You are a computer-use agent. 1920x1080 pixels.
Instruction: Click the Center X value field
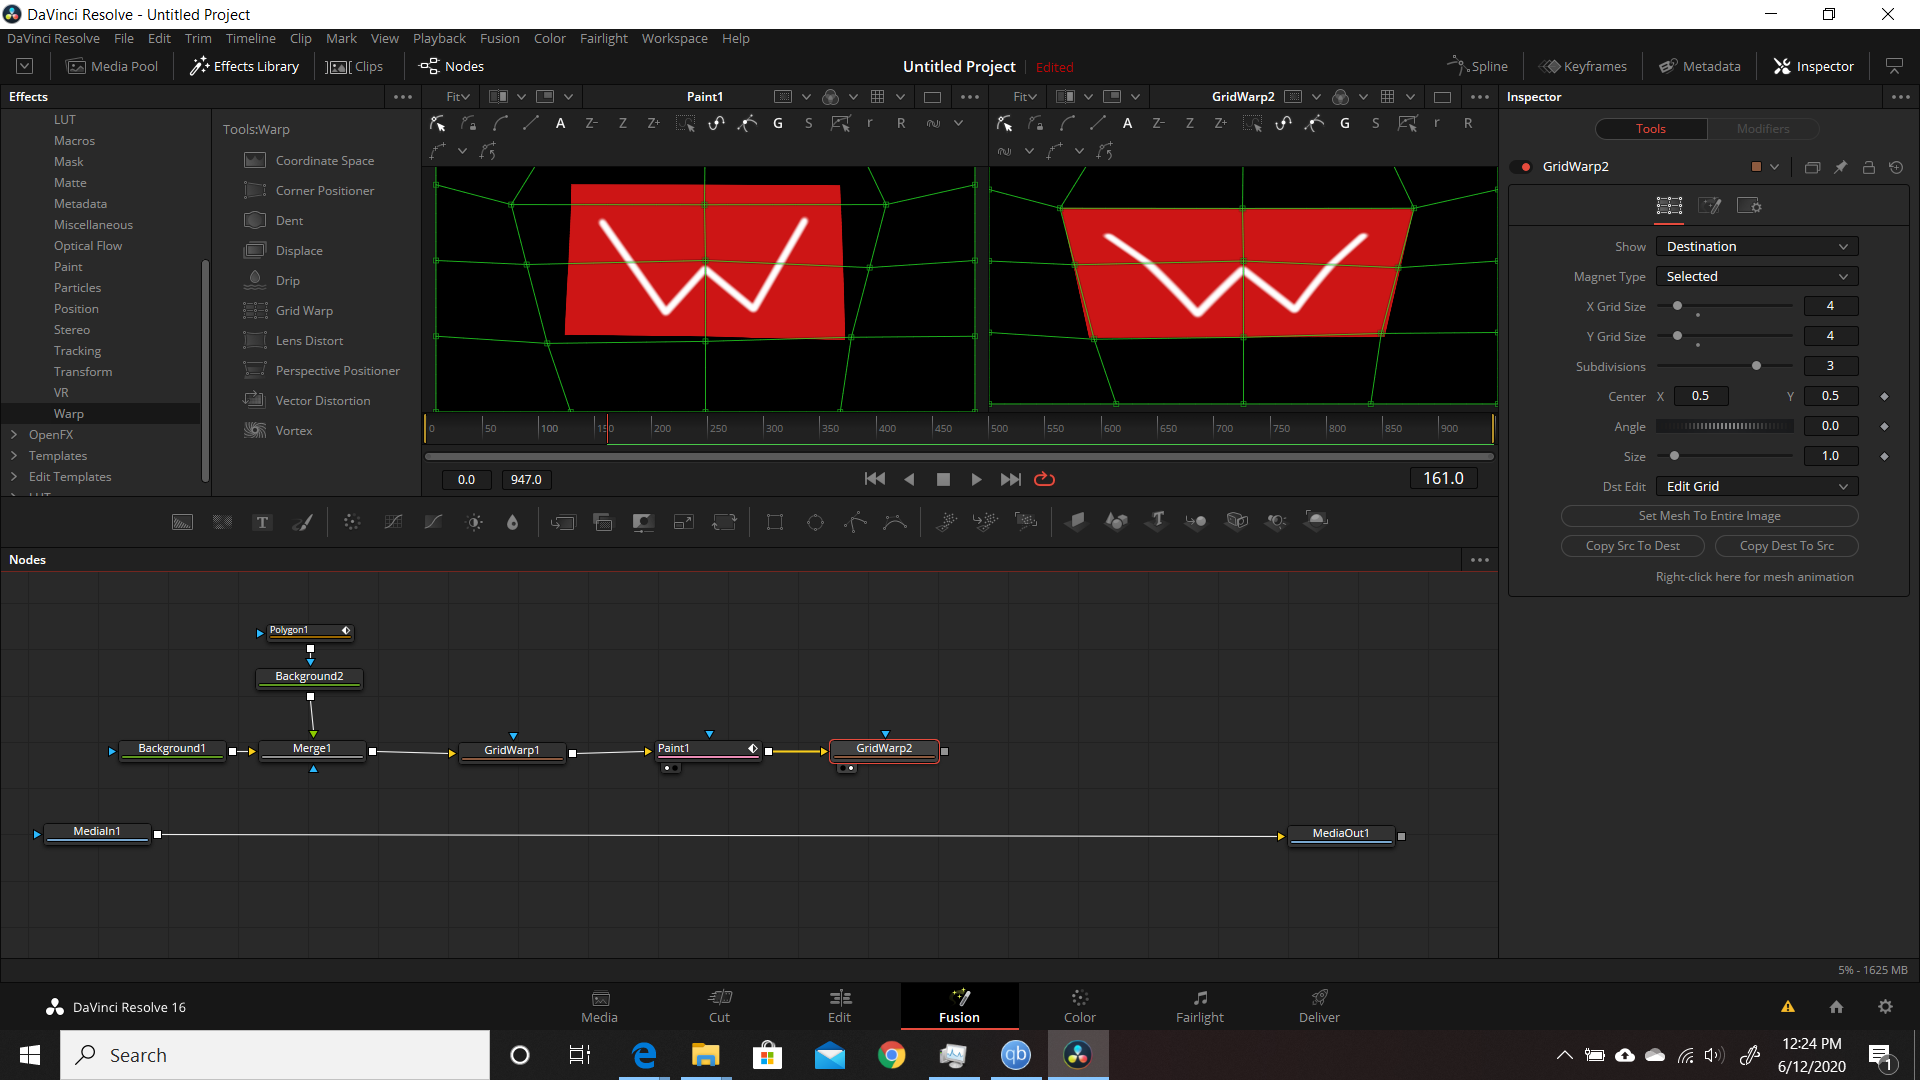[x=1700, y=396]
